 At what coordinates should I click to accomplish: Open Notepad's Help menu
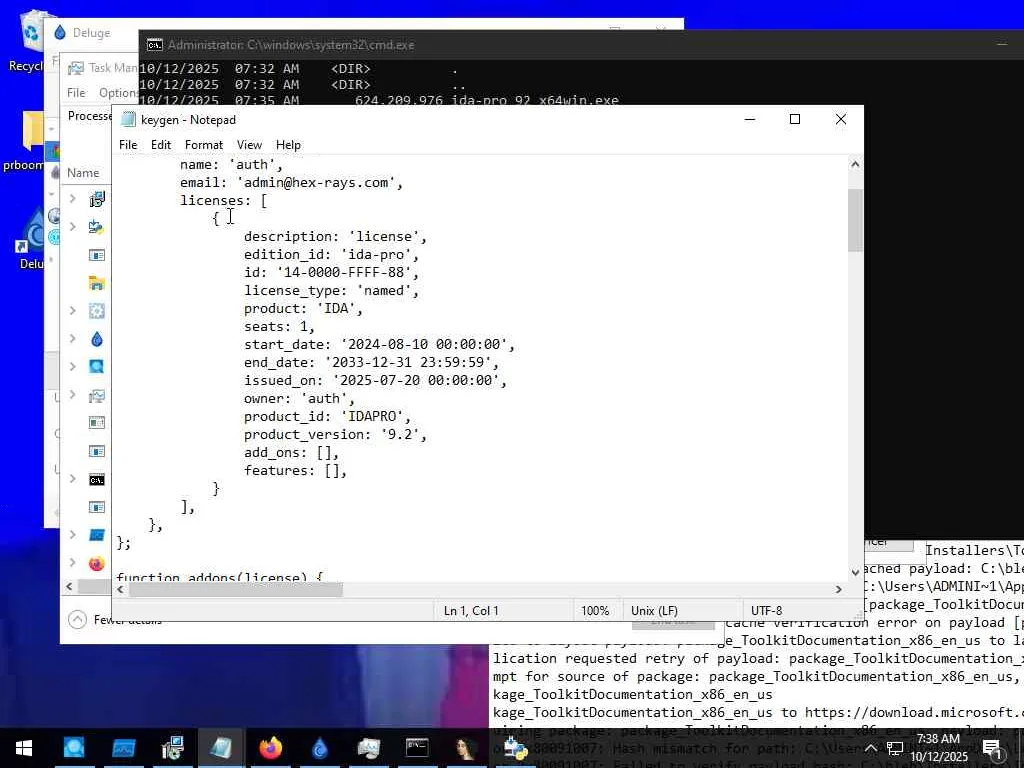tap(288, 145)
